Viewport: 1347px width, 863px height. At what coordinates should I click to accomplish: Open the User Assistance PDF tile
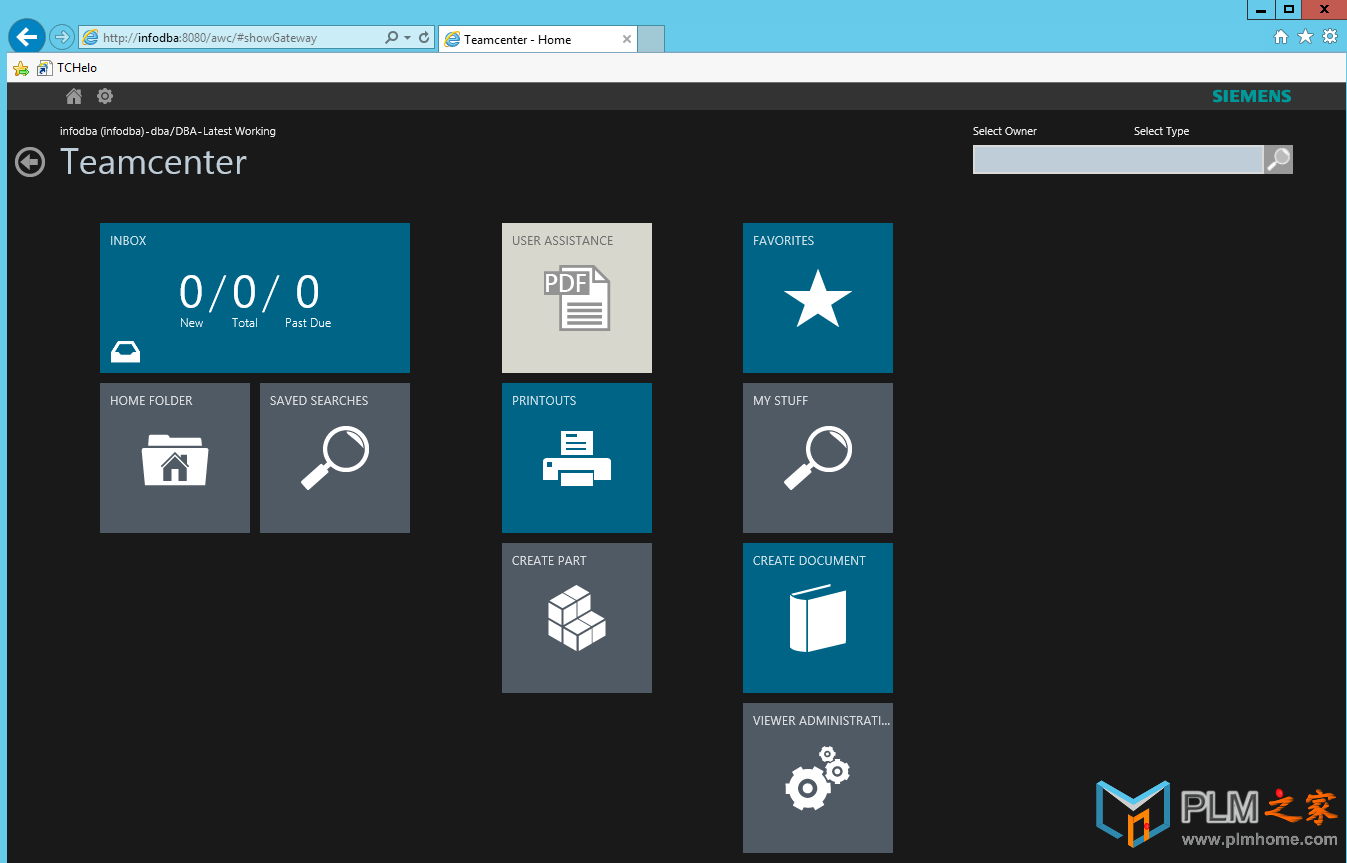coord(577,298)
